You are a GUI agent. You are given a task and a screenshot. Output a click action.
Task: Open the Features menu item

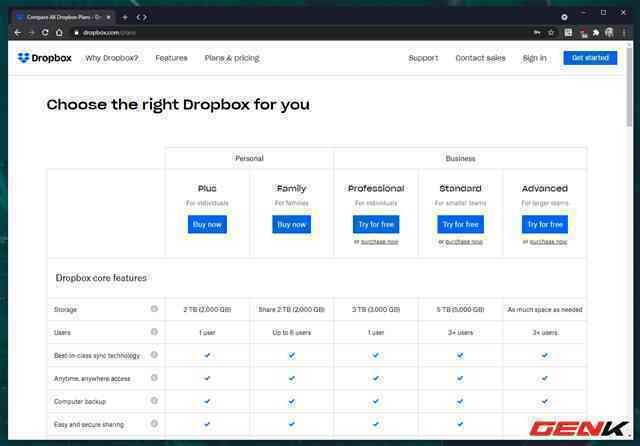coord(171,58)
